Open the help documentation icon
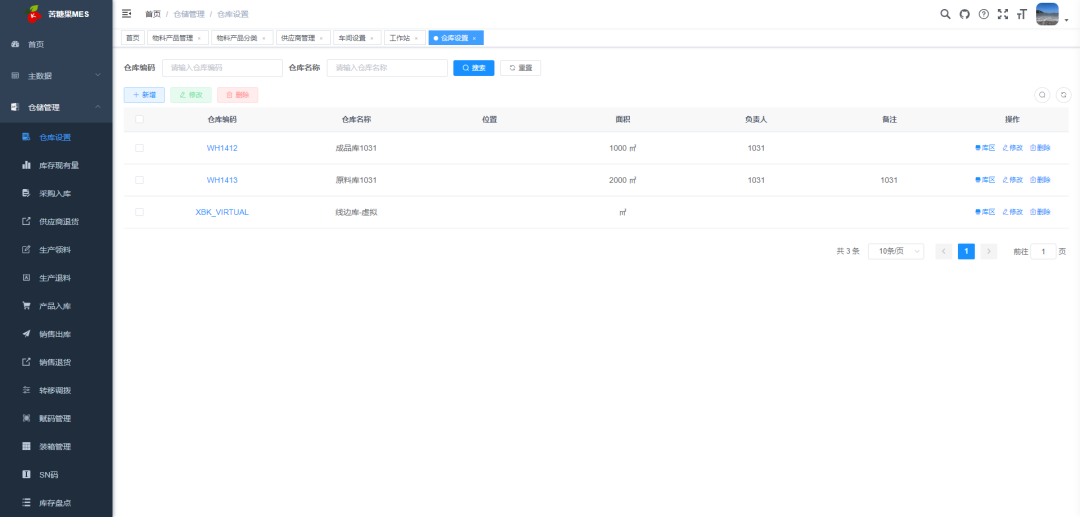The image size is (1080, 517). tap(983, 14)
